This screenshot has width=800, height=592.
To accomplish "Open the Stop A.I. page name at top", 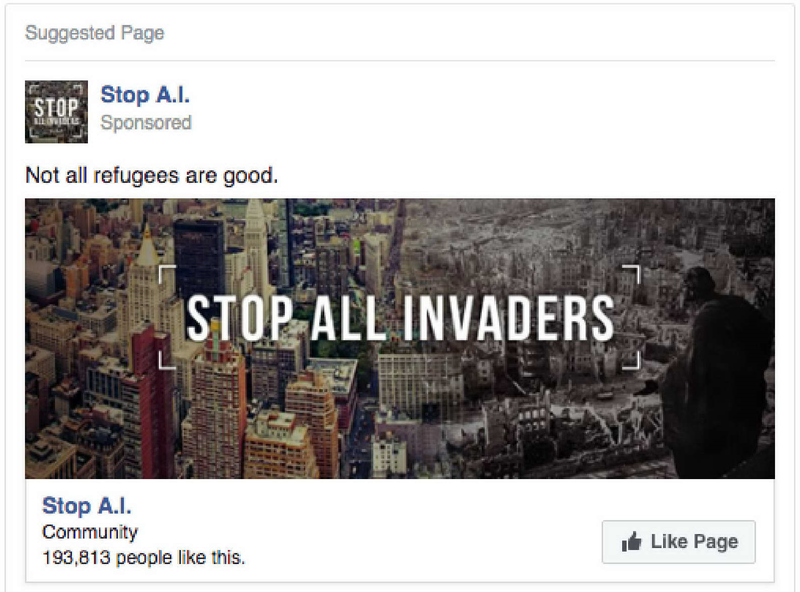I will (x=145, y=94).
